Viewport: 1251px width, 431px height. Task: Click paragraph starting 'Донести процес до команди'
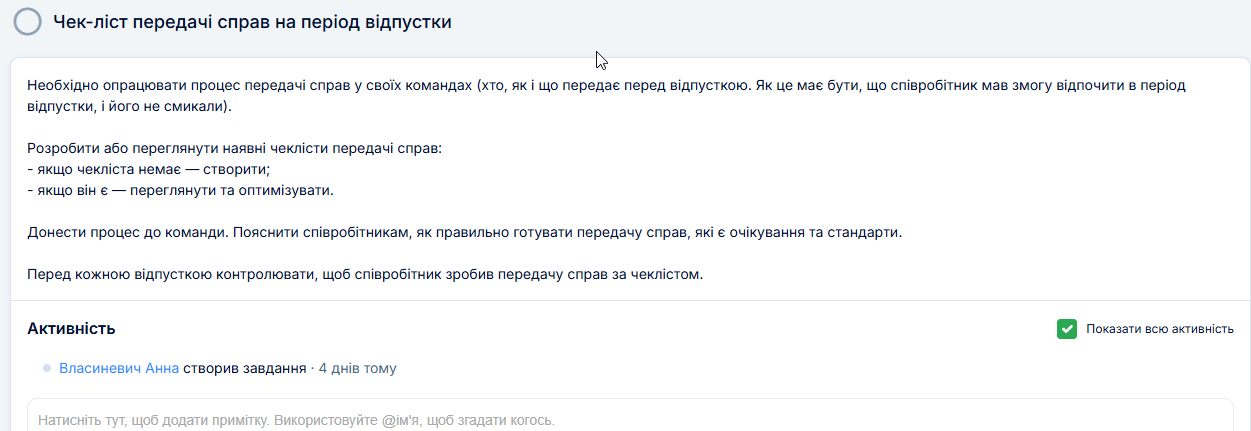point(464,232)
